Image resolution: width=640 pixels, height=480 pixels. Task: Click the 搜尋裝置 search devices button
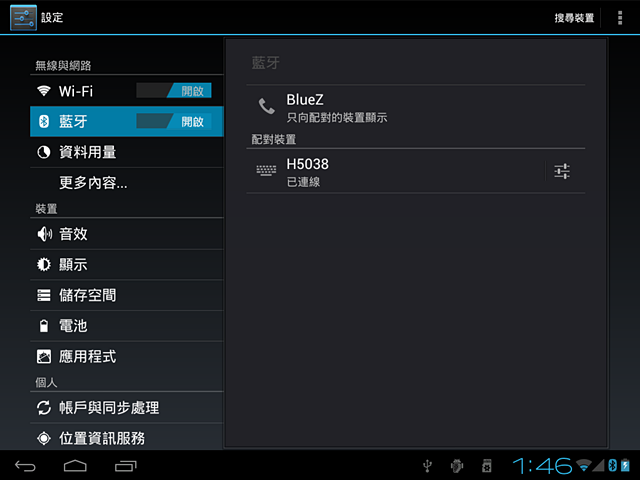click(574, 18)
